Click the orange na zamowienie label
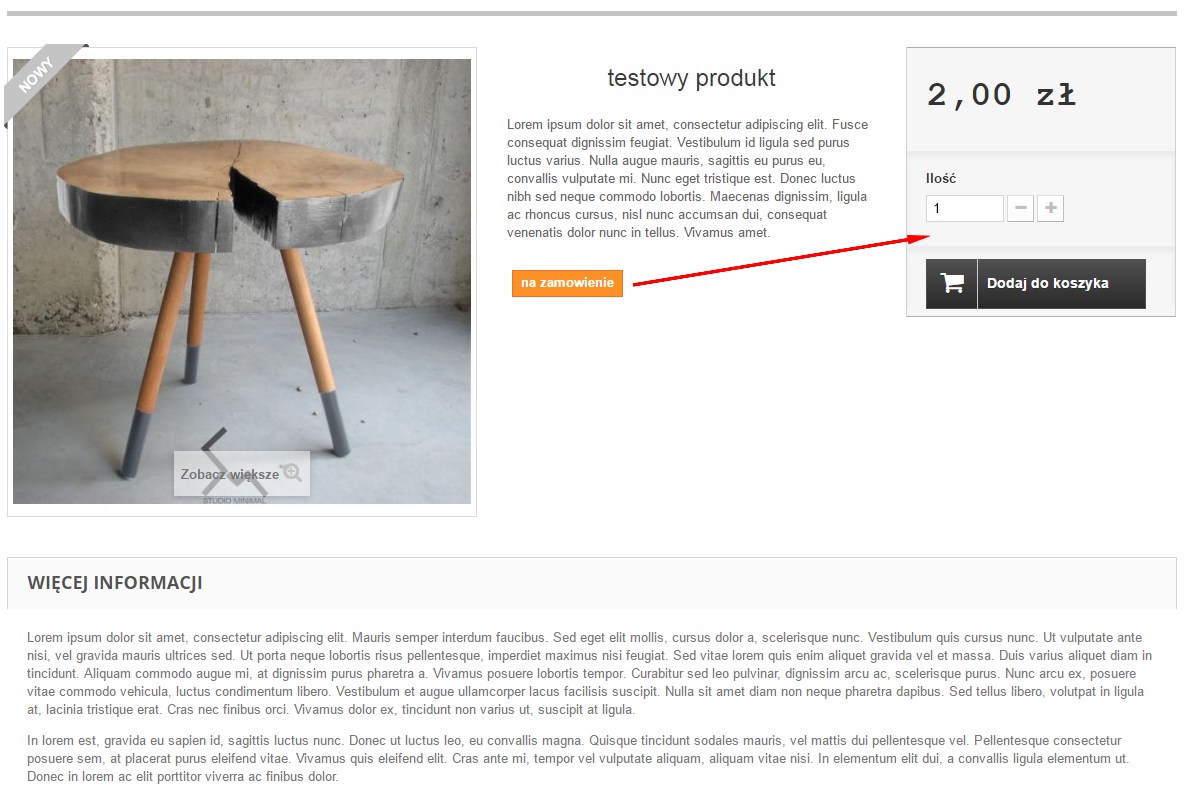Viewport: 1189px width, 797px height. tap(567, 283)
